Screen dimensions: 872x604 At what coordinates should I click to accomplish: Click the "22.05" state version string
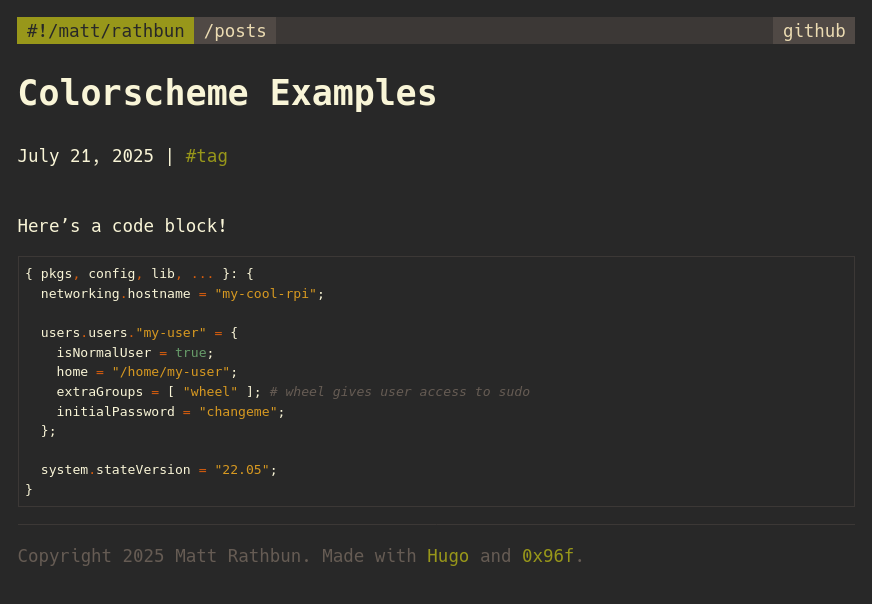click(241, 470)
